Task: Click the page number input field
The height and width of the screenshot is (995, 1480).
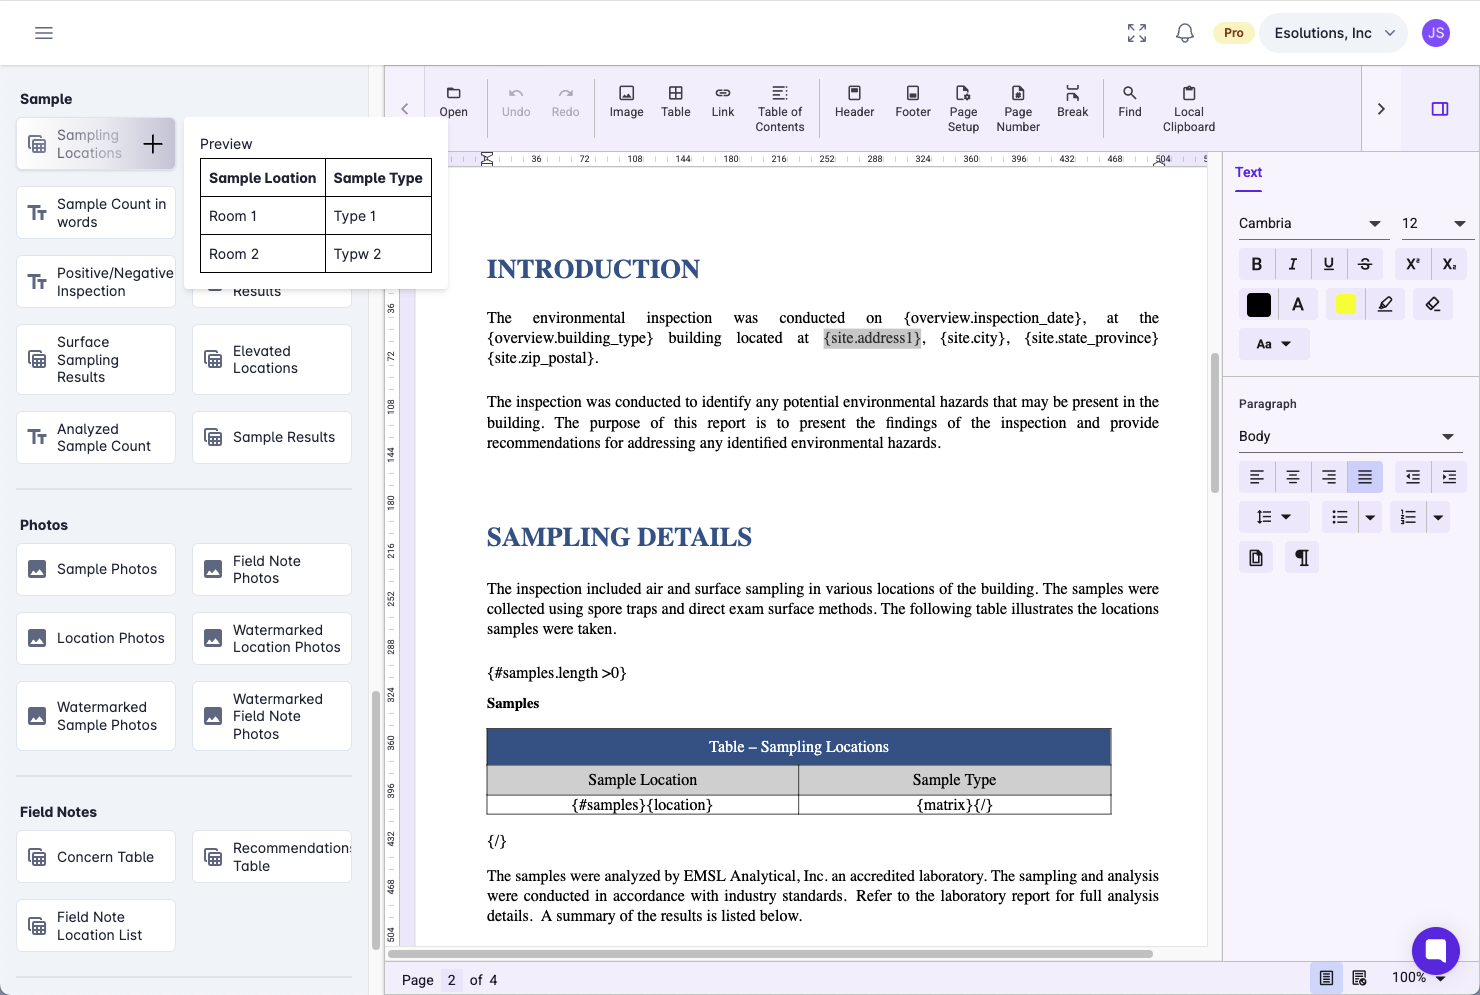Action: 452,980
